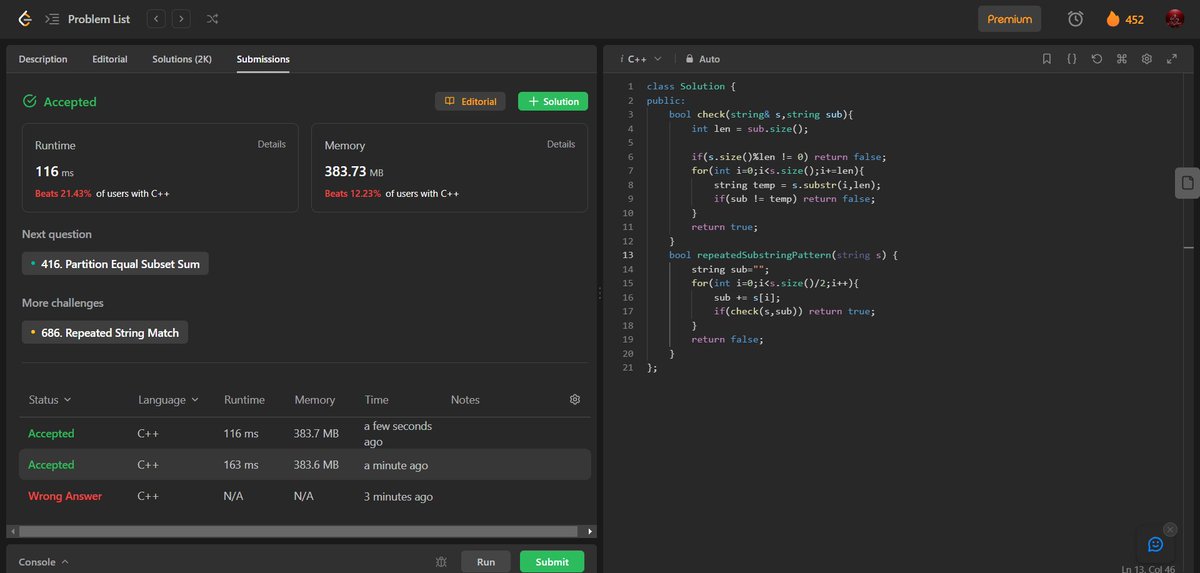Select the Submissions tab
Screen dimensions: 1200x573
tap(263, 59)
